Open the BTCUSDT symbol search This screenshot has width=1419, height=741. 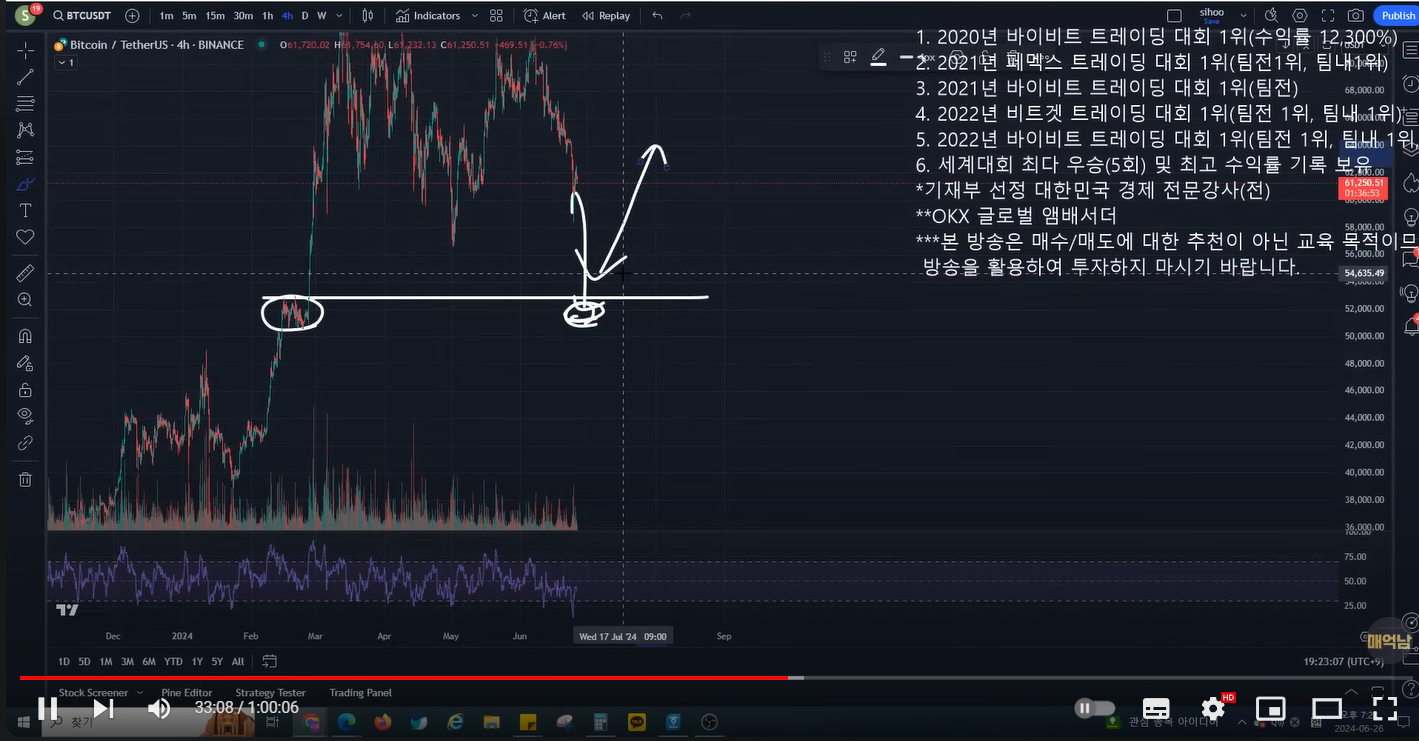[x=83, y=16]
